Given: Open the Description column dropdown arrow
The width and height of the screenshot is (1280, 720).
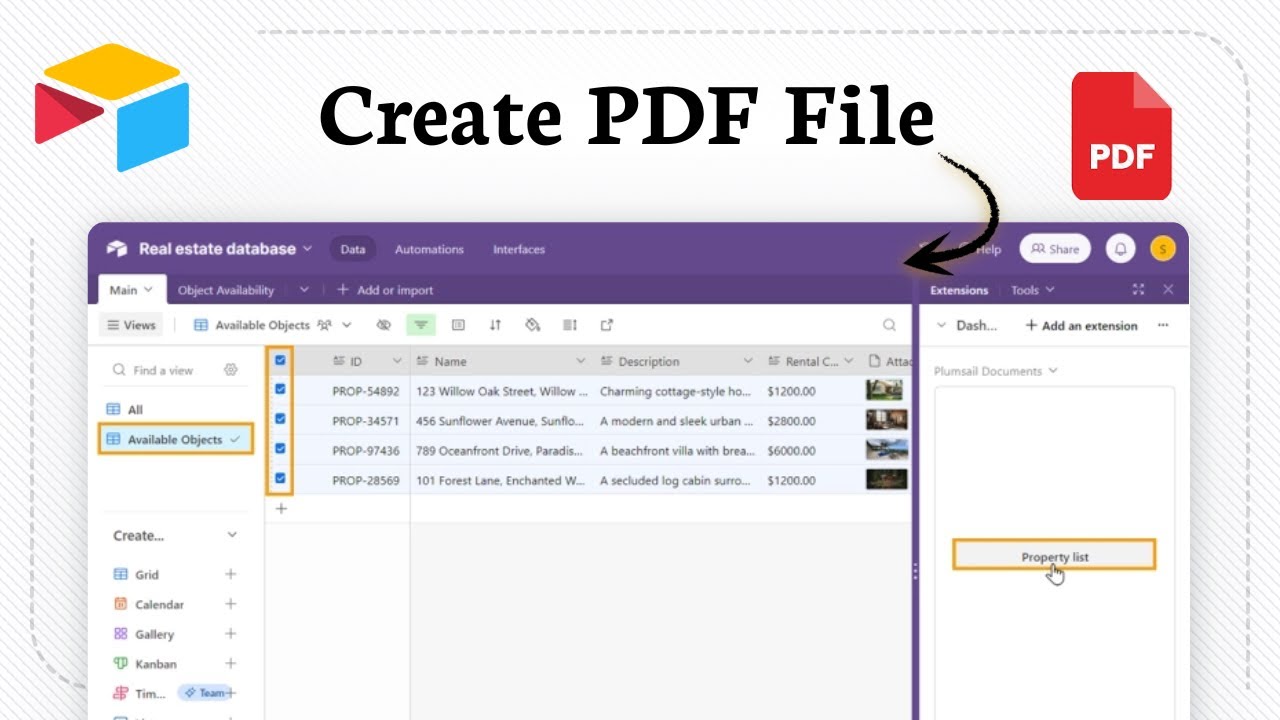Looking at the screenshot, I should tap(747, 361).
